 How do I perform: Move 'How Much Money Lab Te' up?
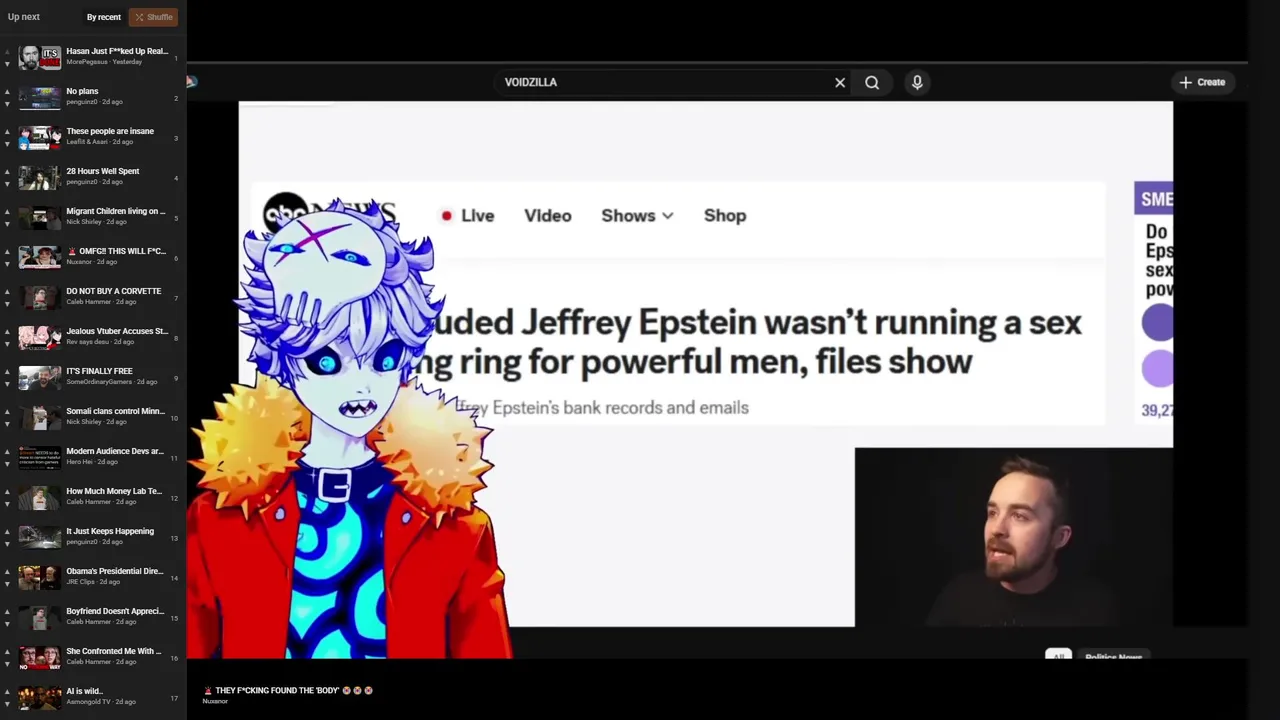pos(7,491)
